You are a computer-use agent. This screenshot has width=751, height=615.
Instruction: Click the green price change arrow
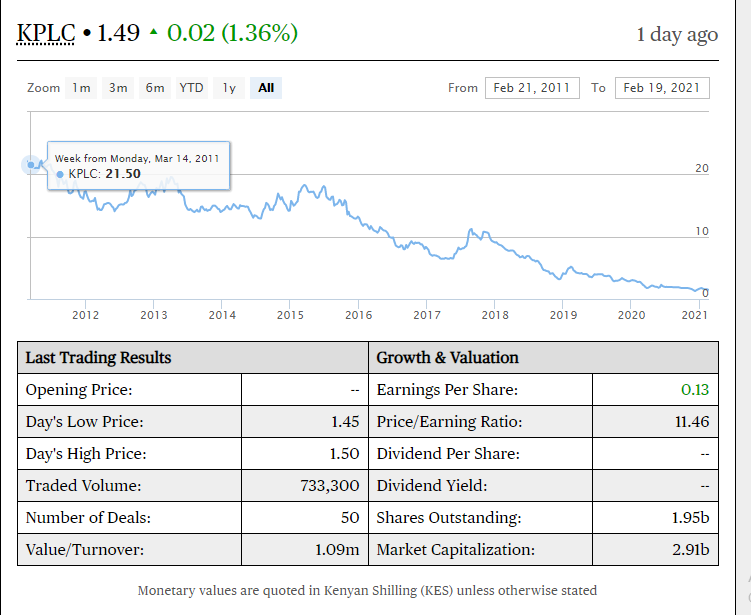pos(153,32)
